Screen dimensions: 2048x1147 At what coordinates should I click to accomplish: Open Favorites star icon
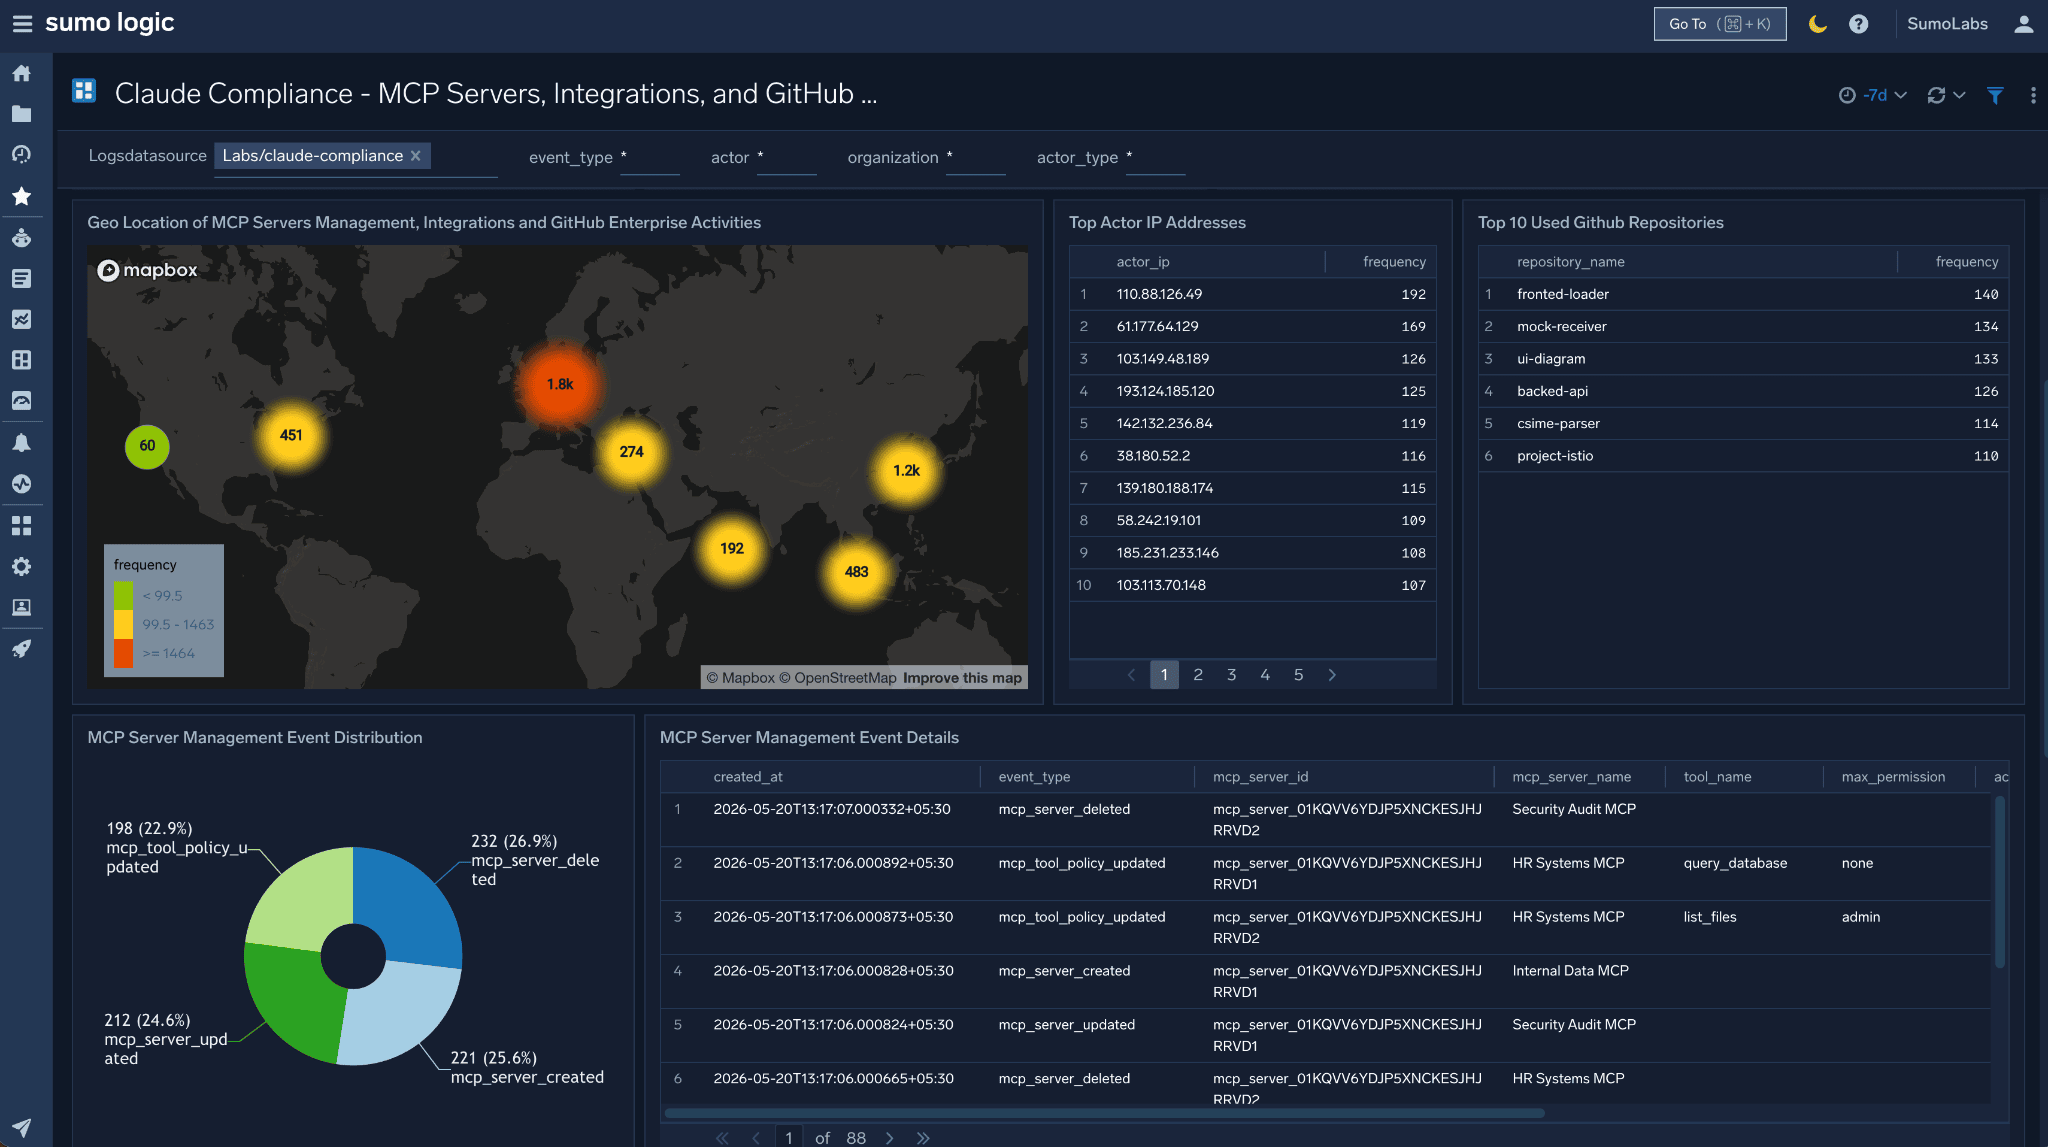[x=21, y=196]
